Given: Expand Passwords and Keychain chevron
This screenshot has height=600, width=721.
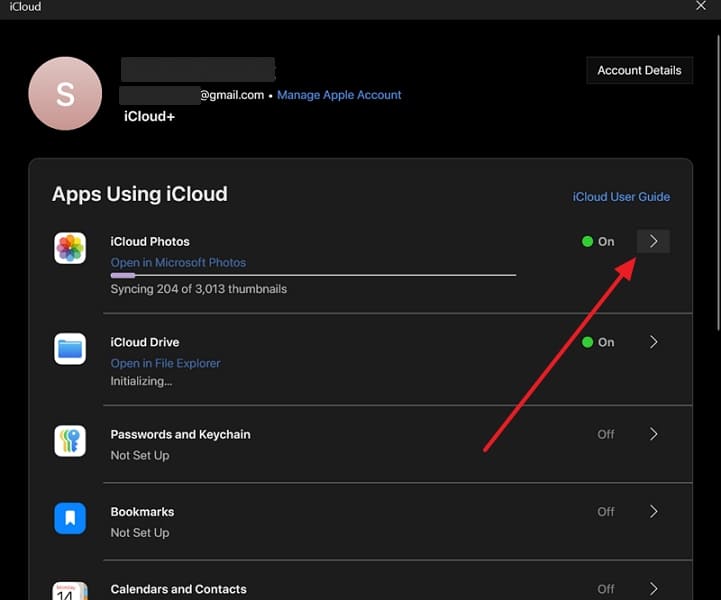Looking at the screenshot, I should click(x=653, y=434).
